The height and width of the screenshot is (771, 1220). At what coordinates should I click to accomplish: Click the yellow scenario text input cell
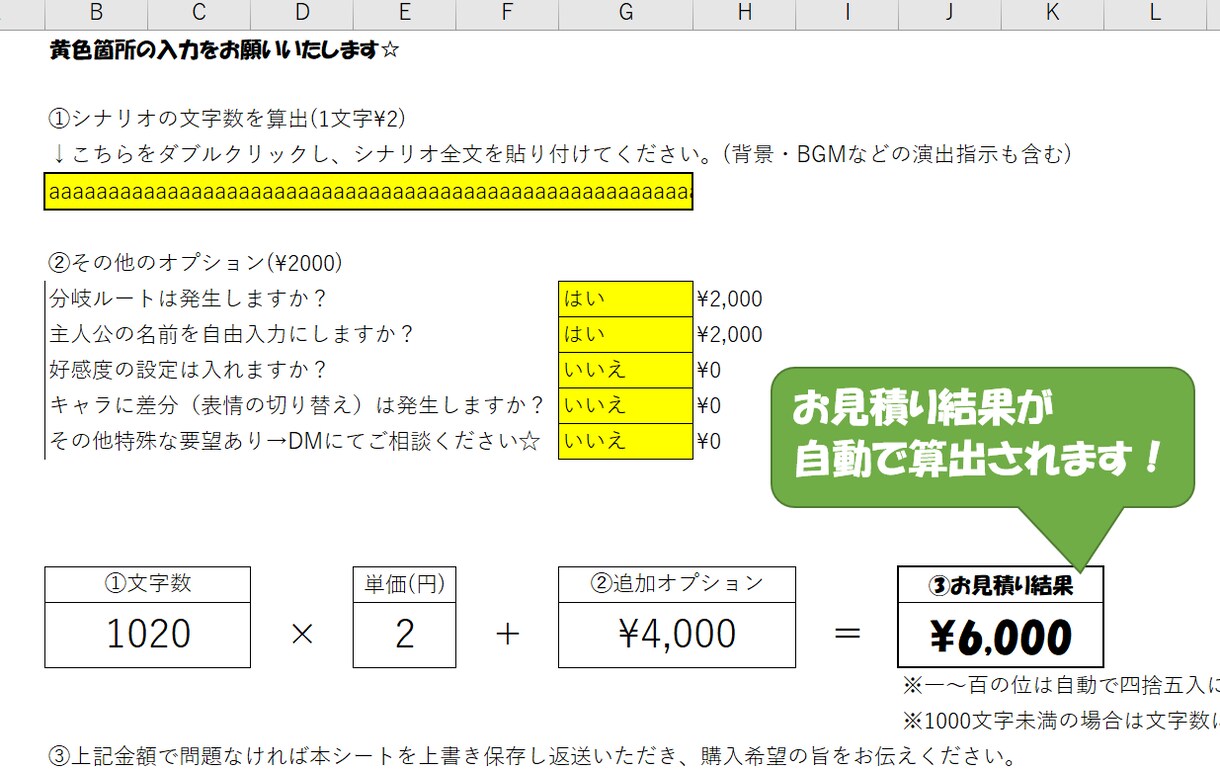tap(368, 192)
